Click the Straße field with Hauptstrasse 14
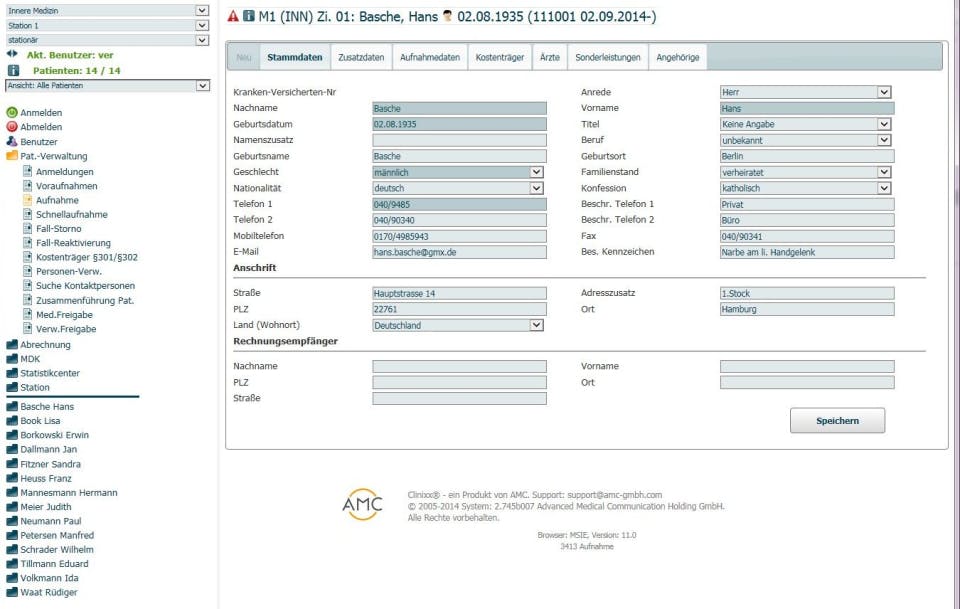960x609 pixels. (x=459, y=293)
